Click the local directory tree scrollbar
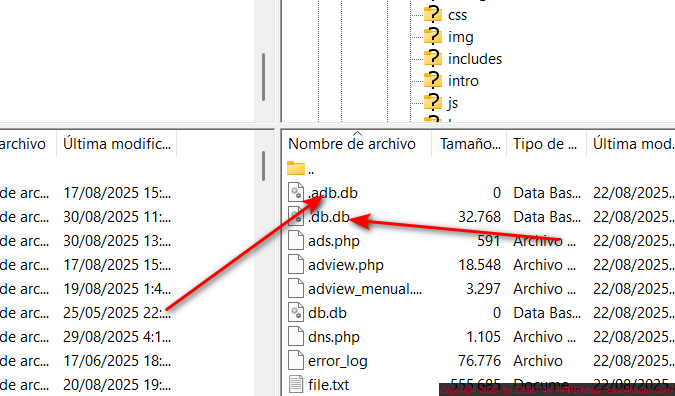This screenshot has height=396, width=675. 263,77
